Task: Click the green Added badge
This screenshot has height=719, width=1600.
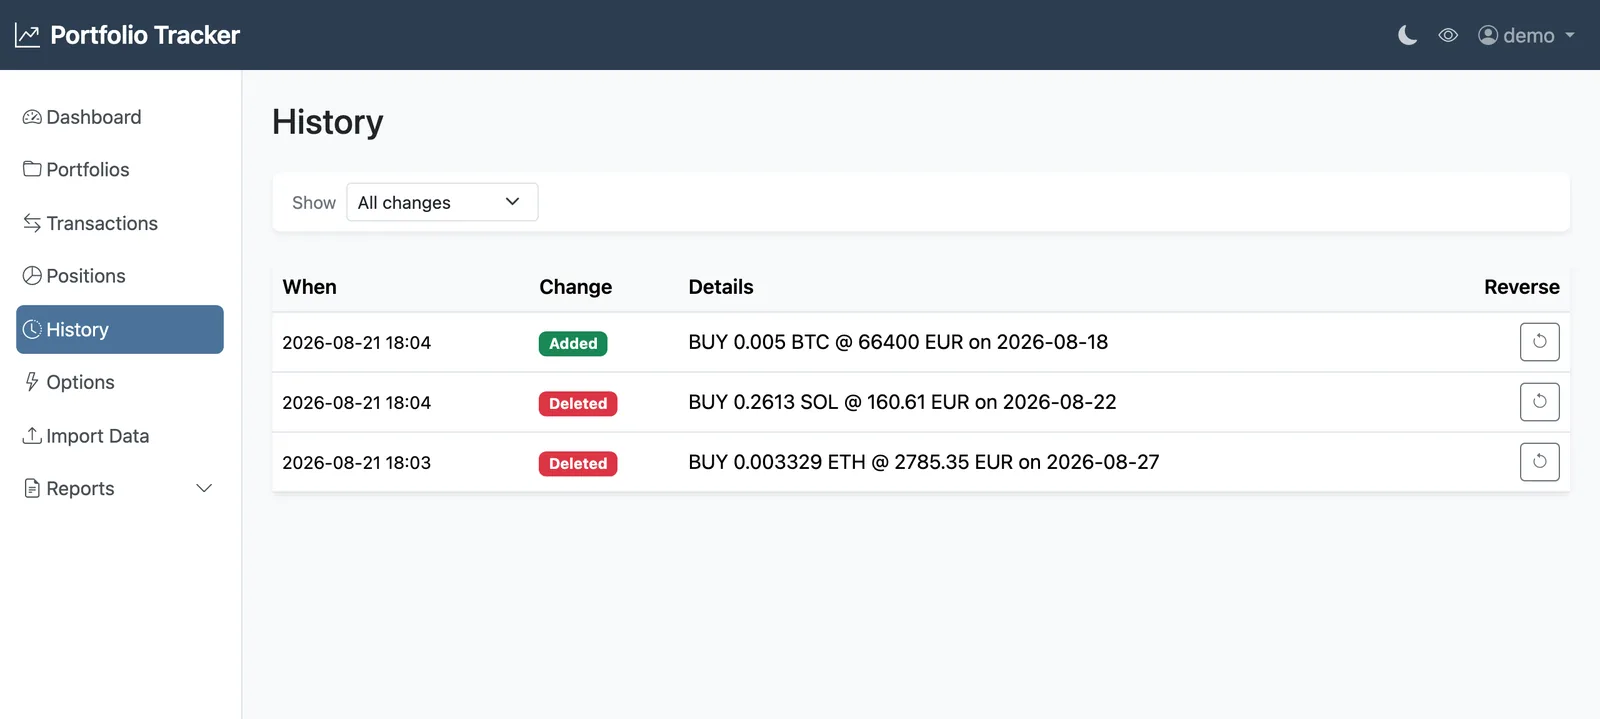Action: pyautogui.click(x=573, y=343)
